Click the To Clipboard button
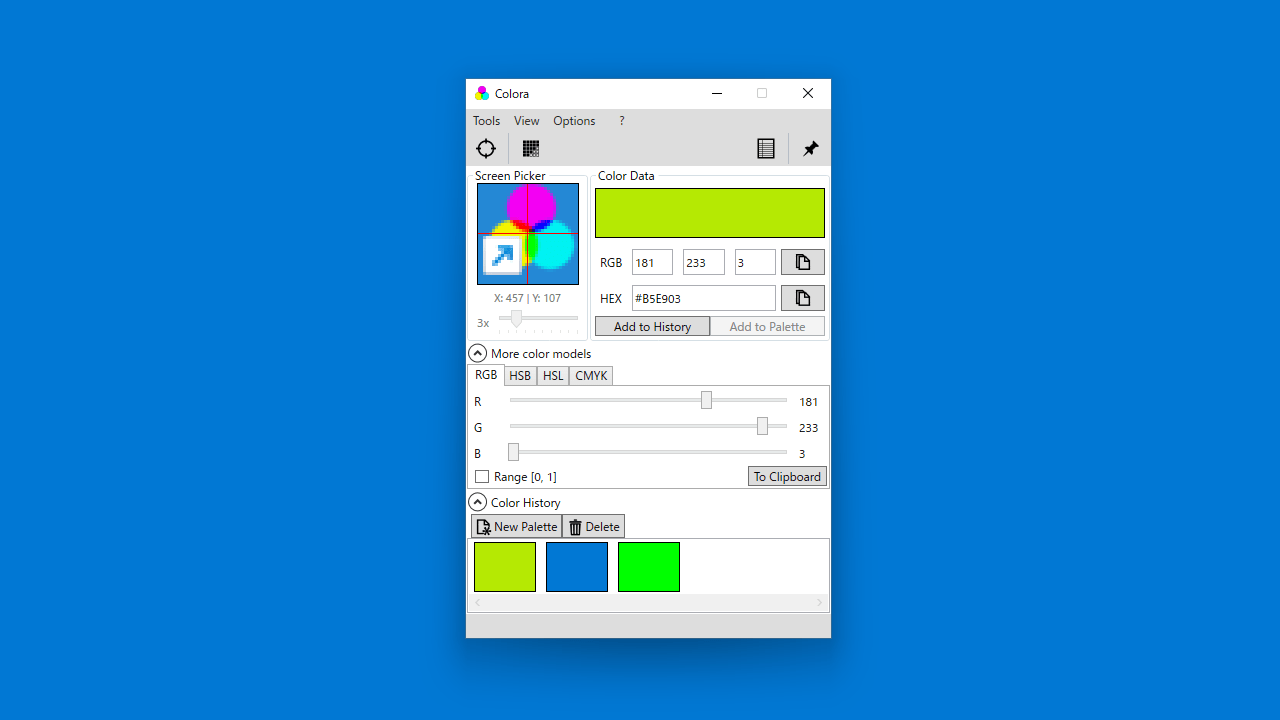 (787, 477)
